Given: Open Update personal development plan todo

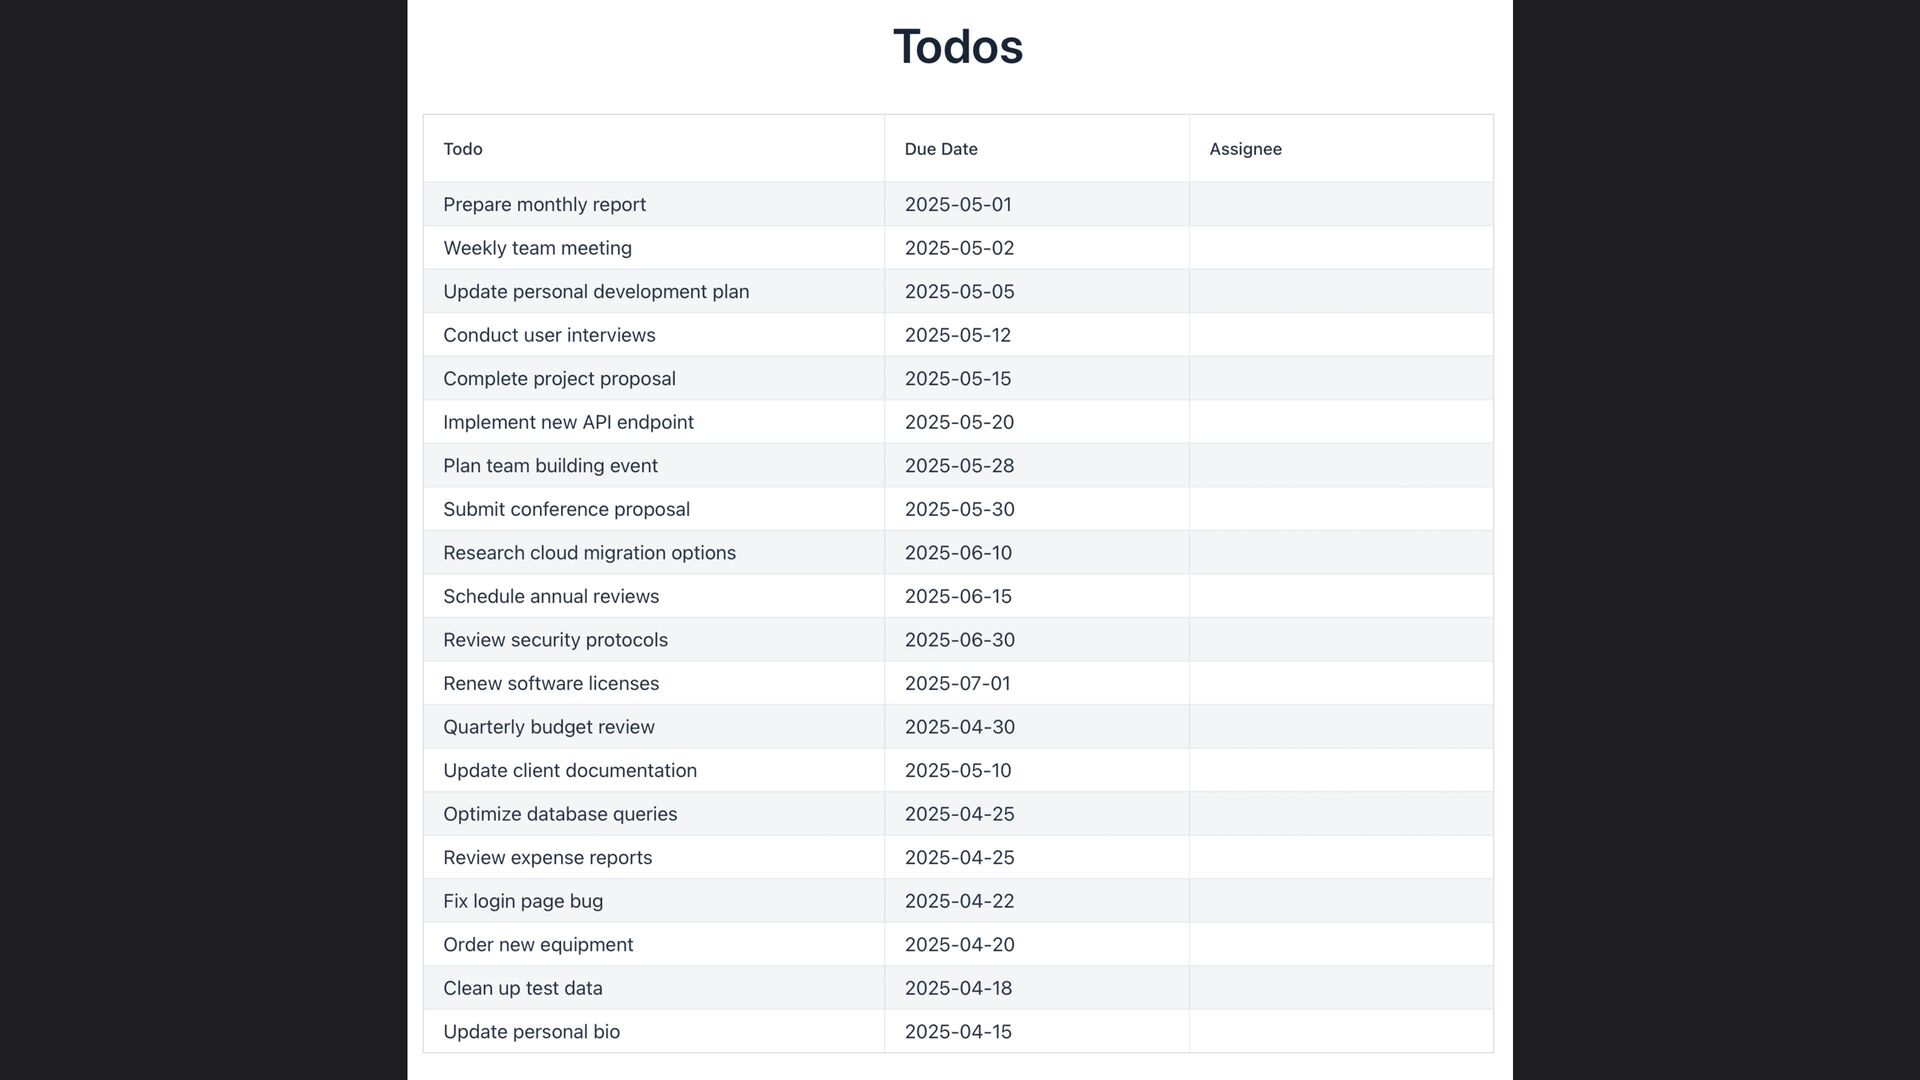Looking at the screenshot, I should pyautogui.click(x=596, y=292).
